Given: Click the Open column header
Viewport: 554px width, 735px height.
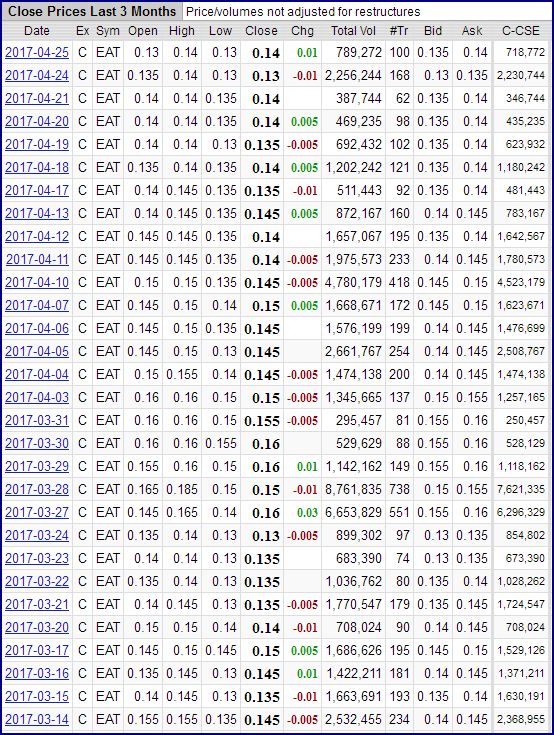Looking at the screenshot, I should (143, 30).
